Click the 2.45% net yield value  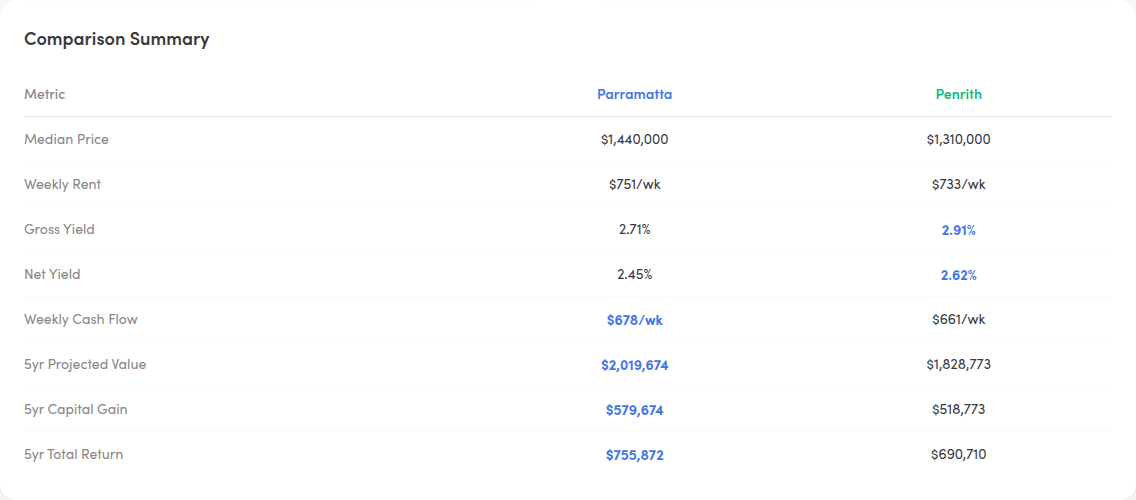635,274
